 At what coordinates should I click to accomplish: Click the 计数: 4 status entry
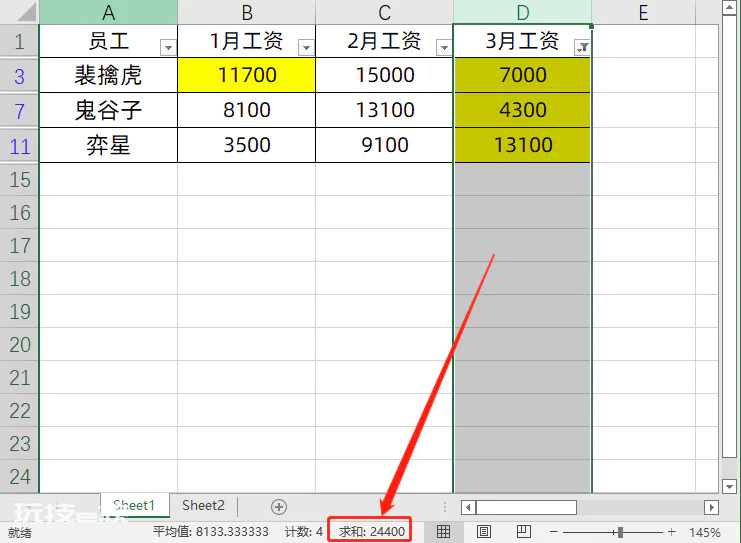[x=304, y=532]
